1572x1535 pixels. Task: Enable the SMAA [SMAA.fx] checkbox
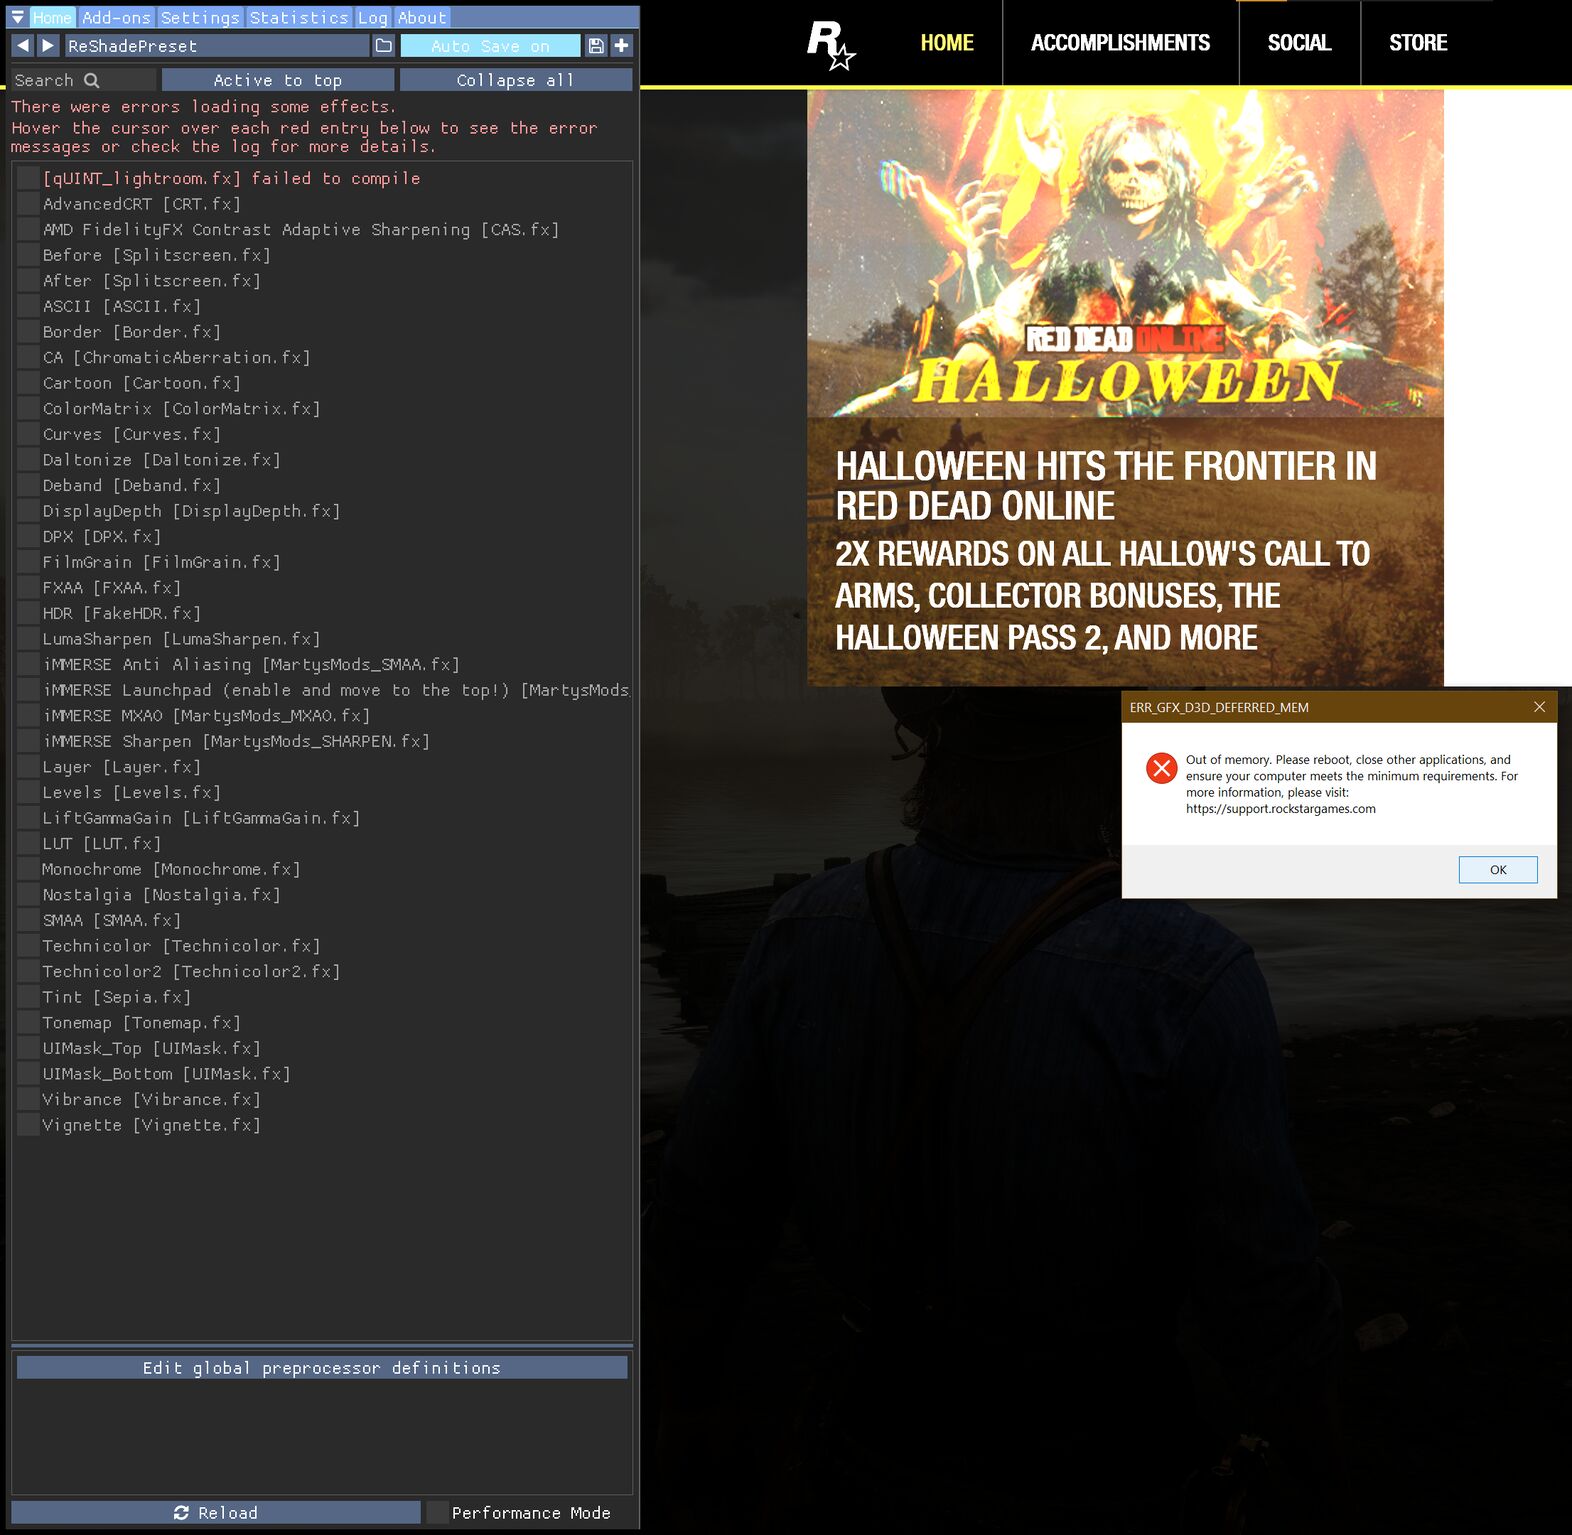28,920
